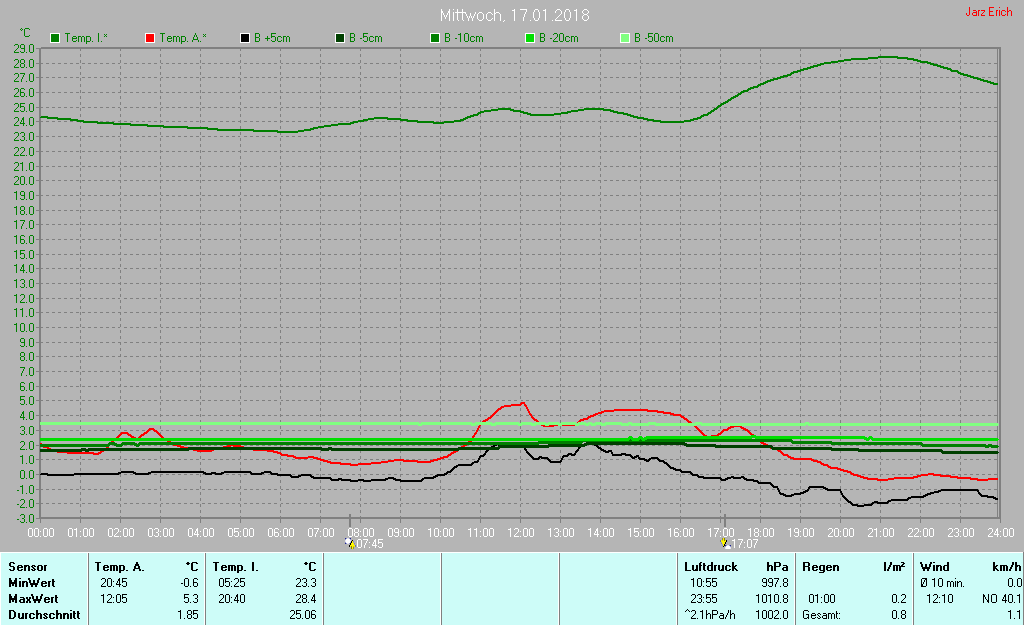The width and height of the screenshot is (1024, 625).
Task: Click the MaxWert row label
Action: click(32, 599)
